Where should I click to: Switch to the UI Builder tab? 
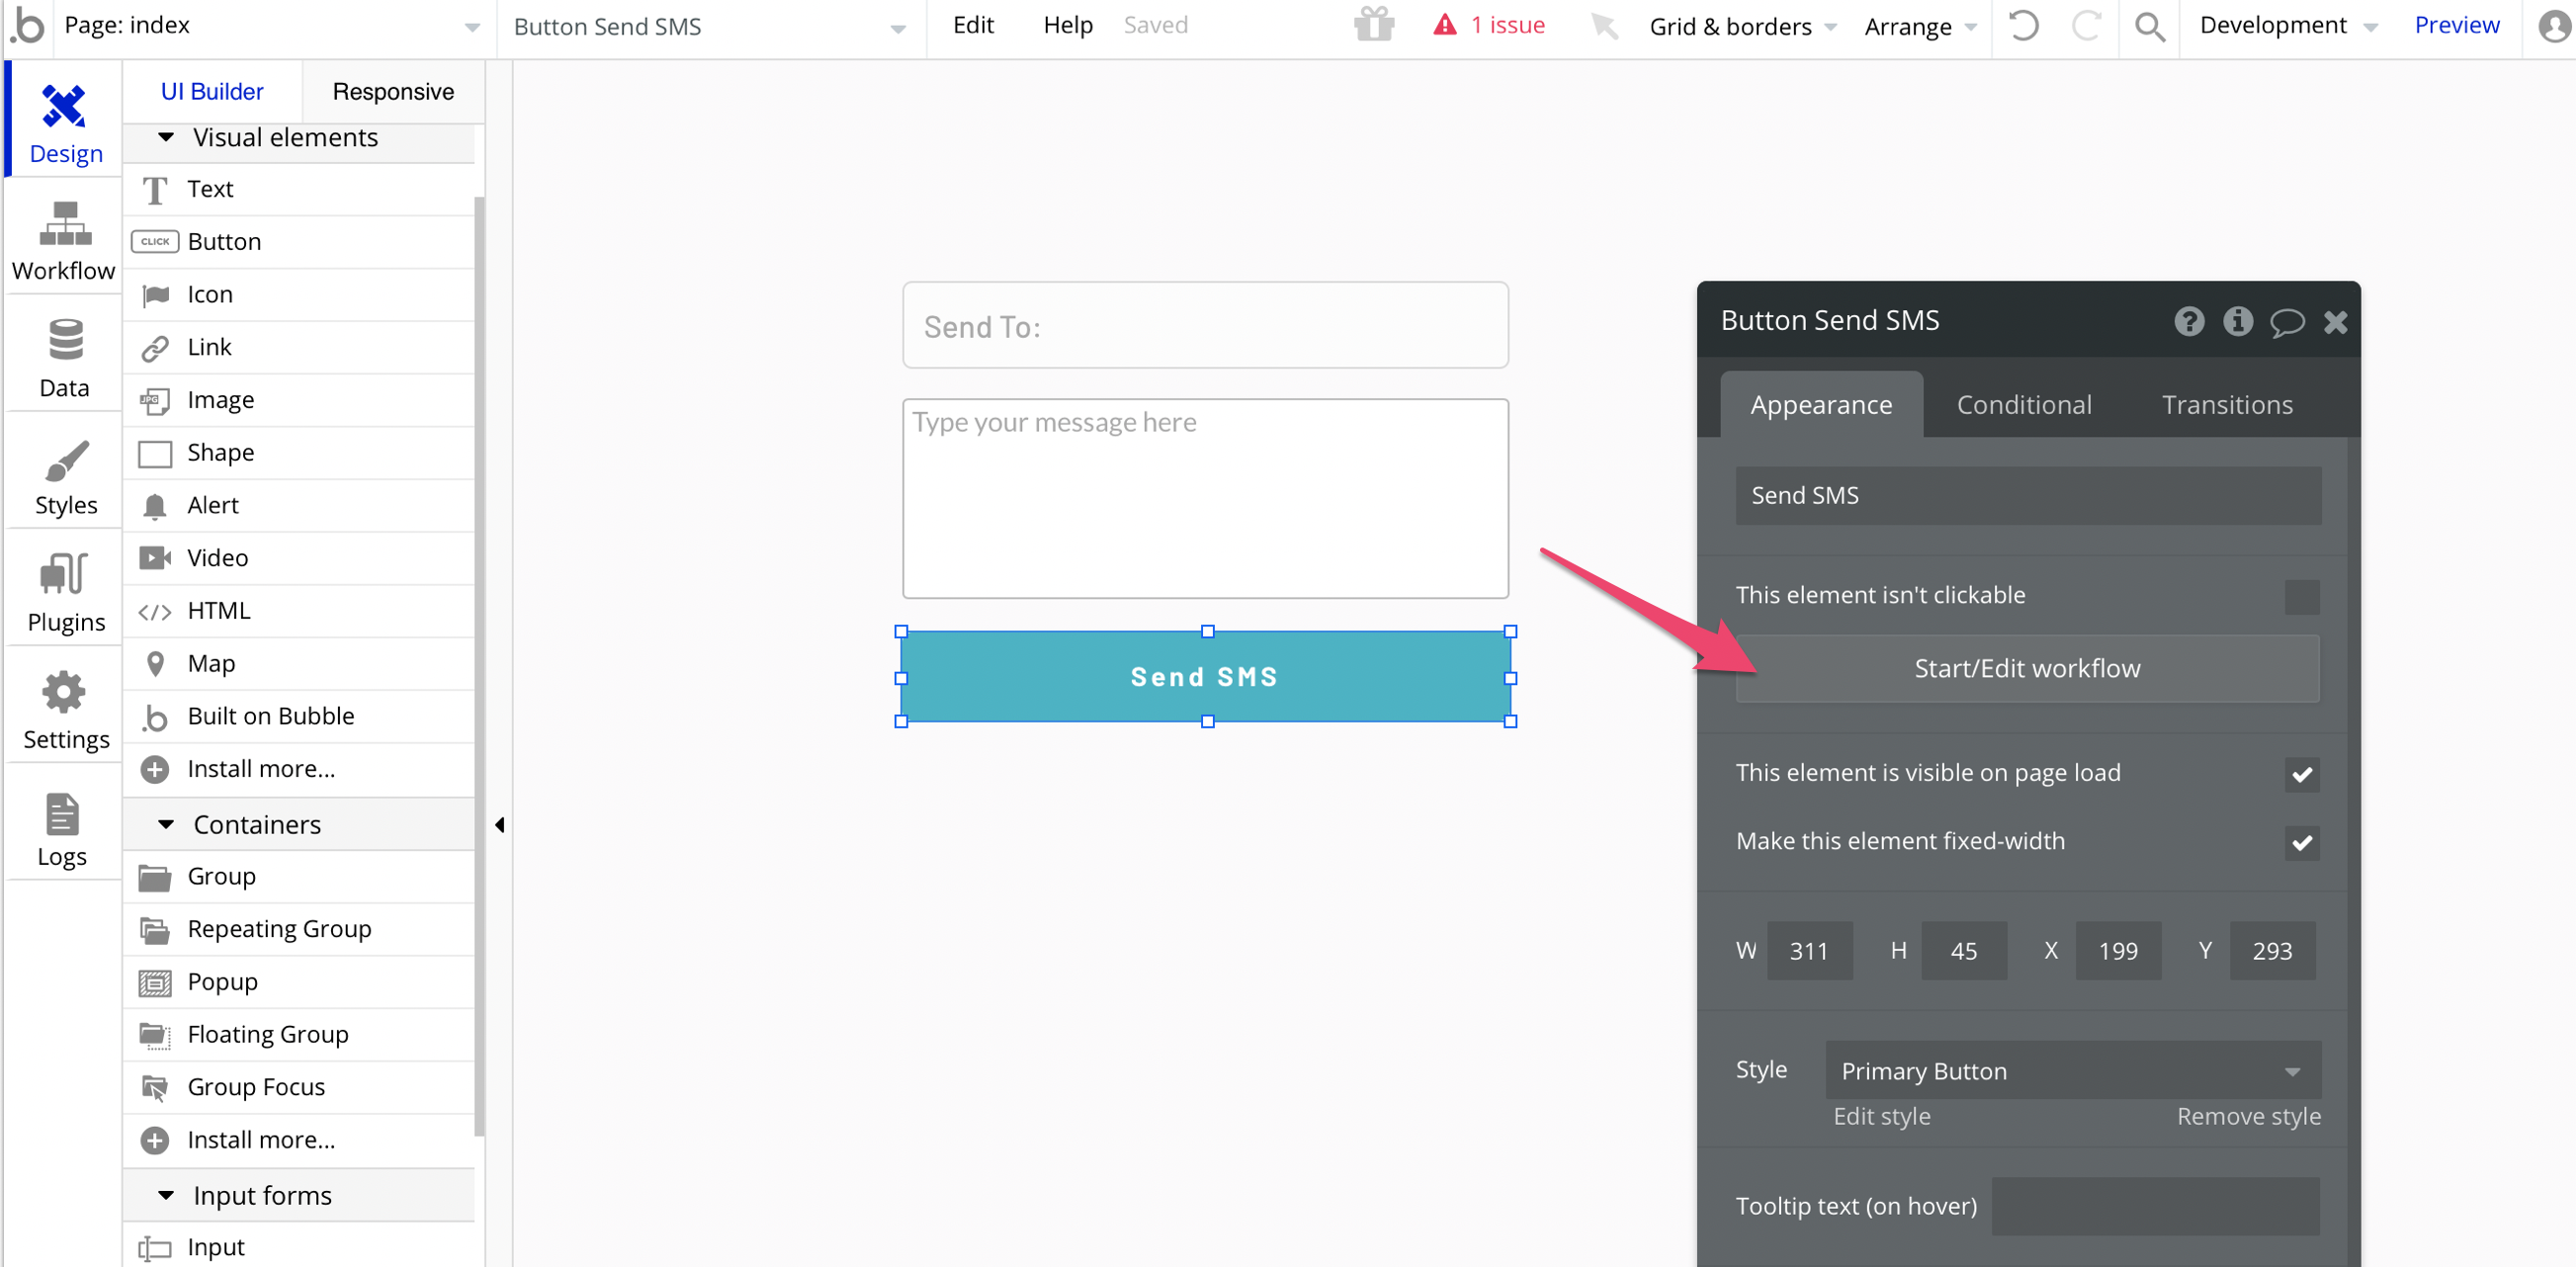click(x=212, y=92)
